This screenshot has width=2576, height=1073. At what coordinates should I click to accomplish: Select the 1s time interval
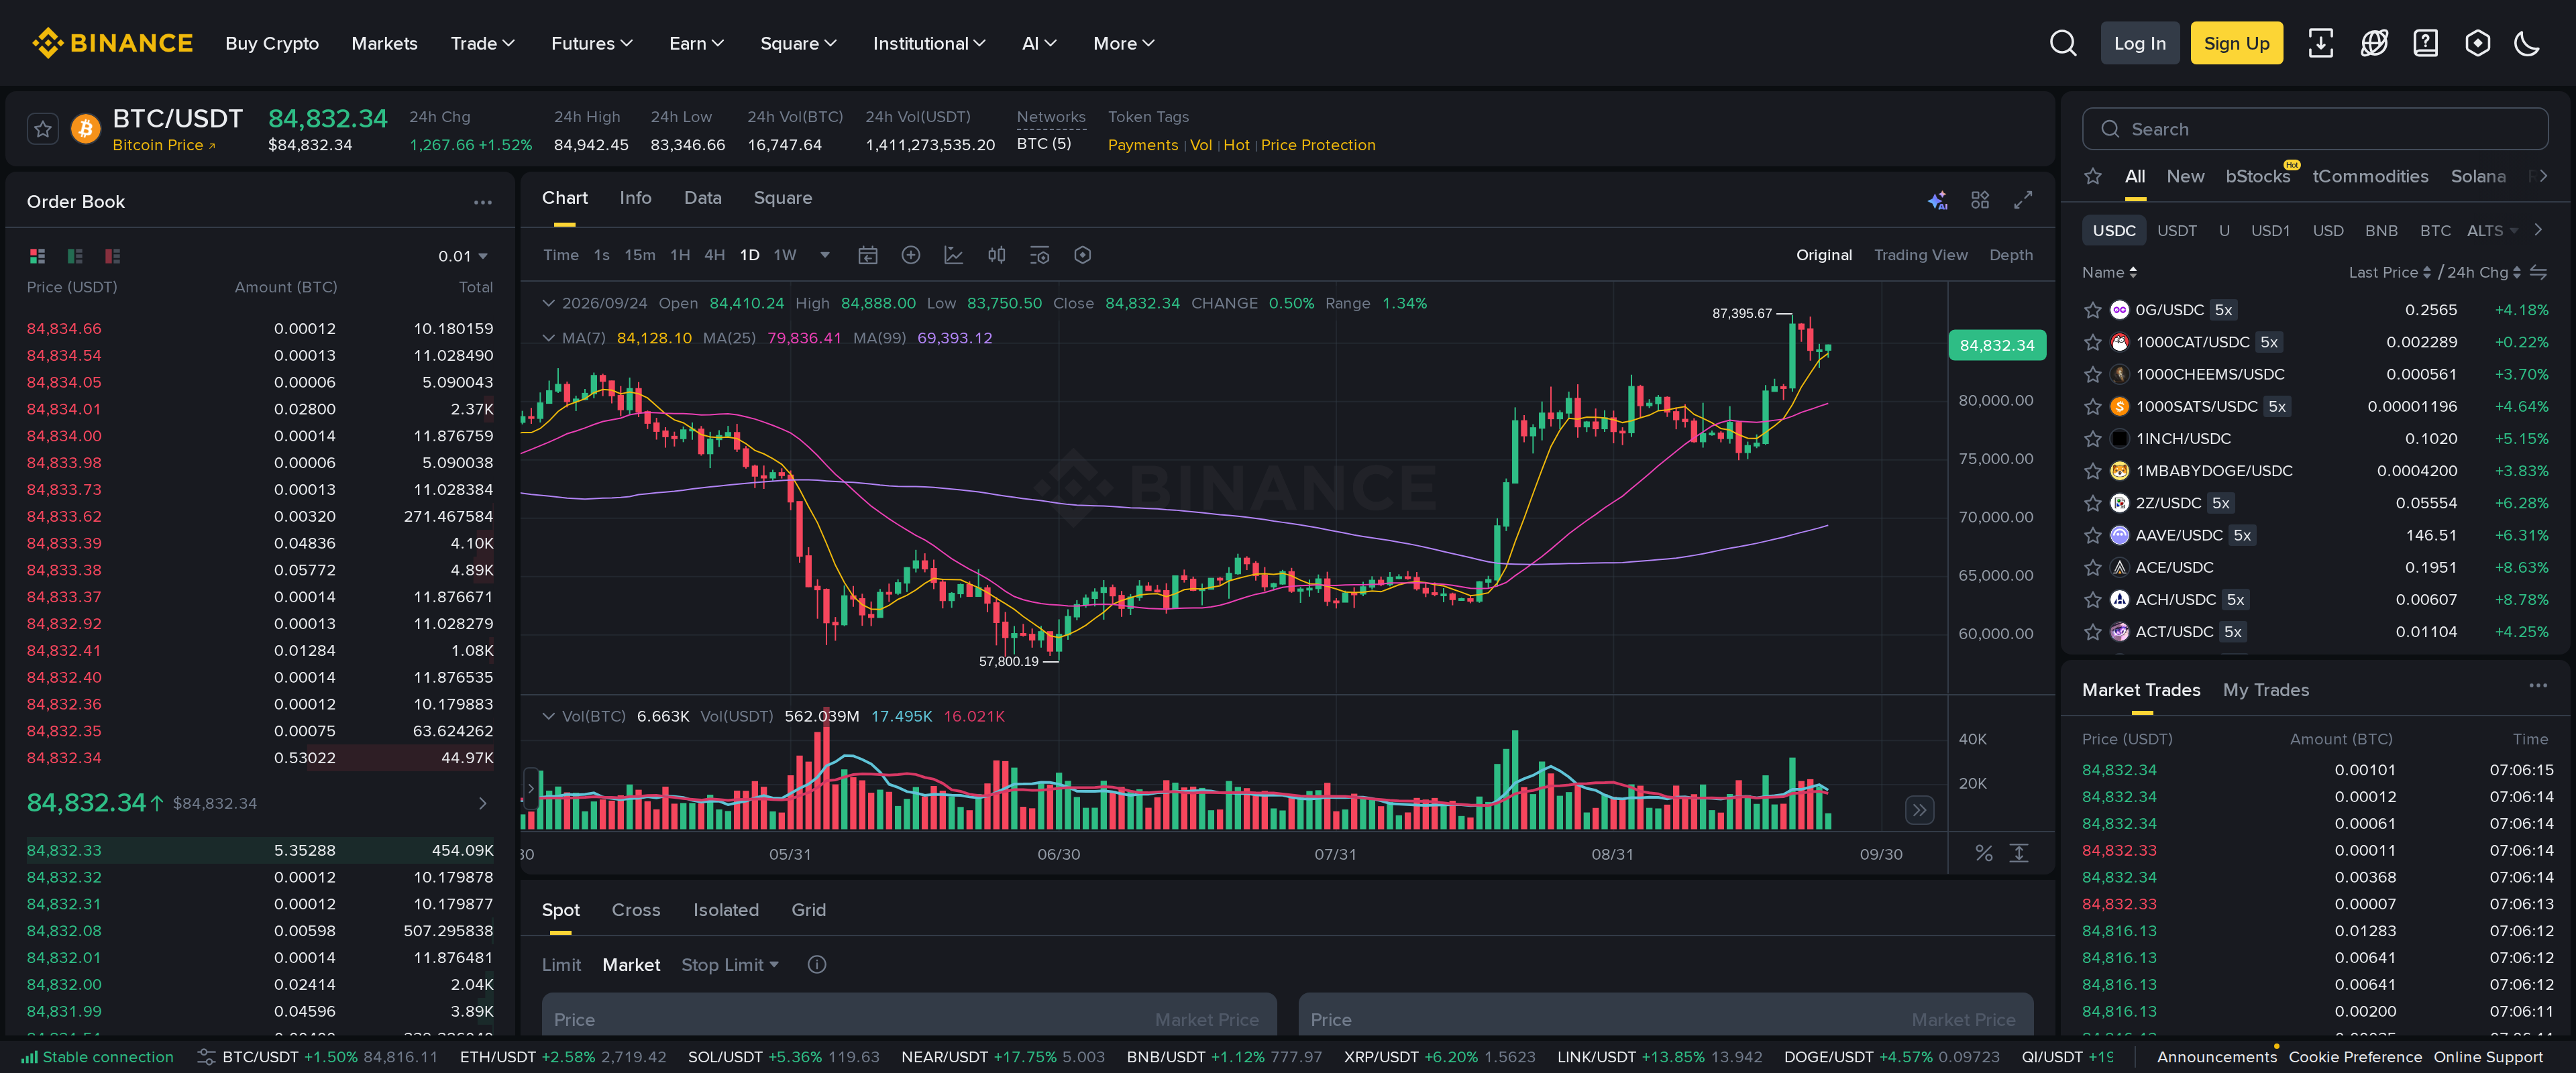pyautogui.click(x=601, y=255)
